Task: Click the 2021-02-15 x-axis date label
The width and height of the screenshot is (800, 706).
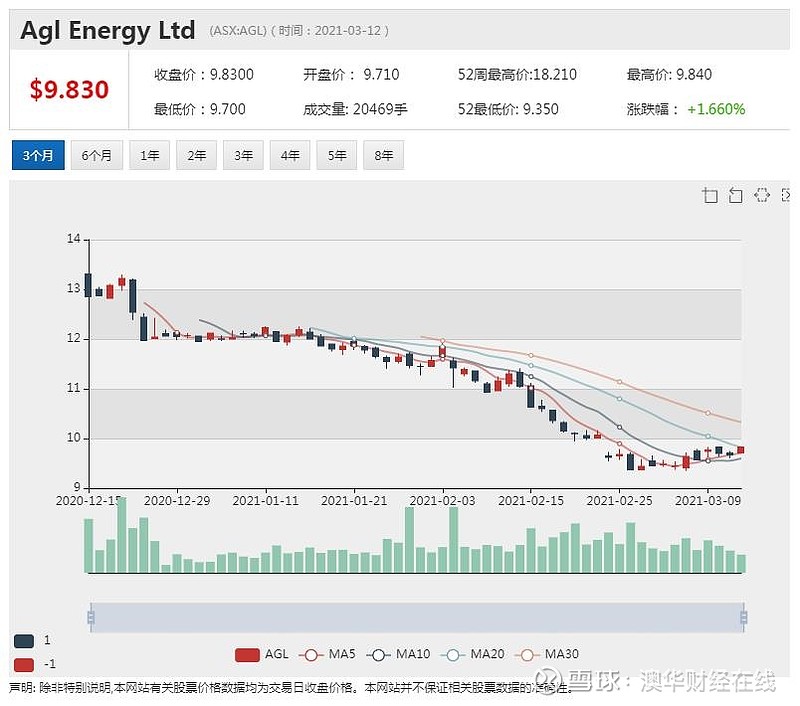Action: pyautogui.click(x=531, y=501)
